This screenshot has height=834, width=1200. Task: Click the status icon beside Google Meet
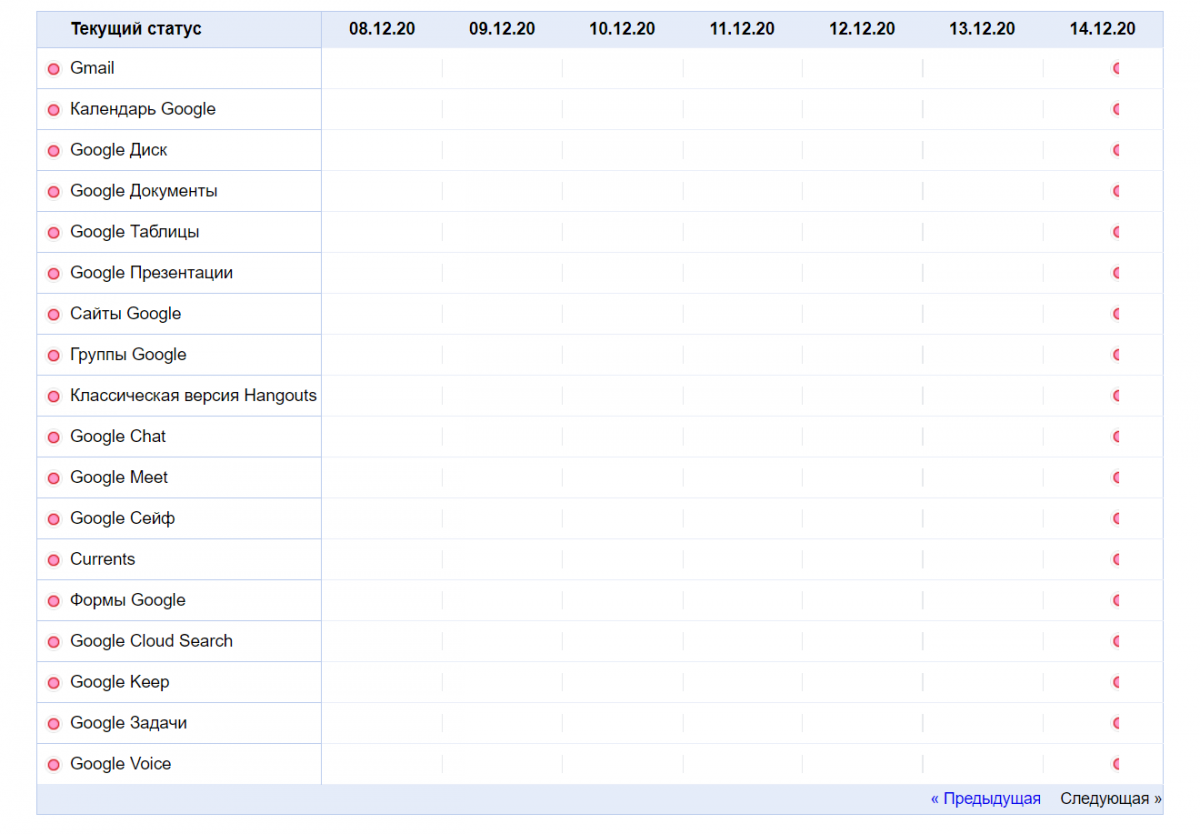(54, 479)
